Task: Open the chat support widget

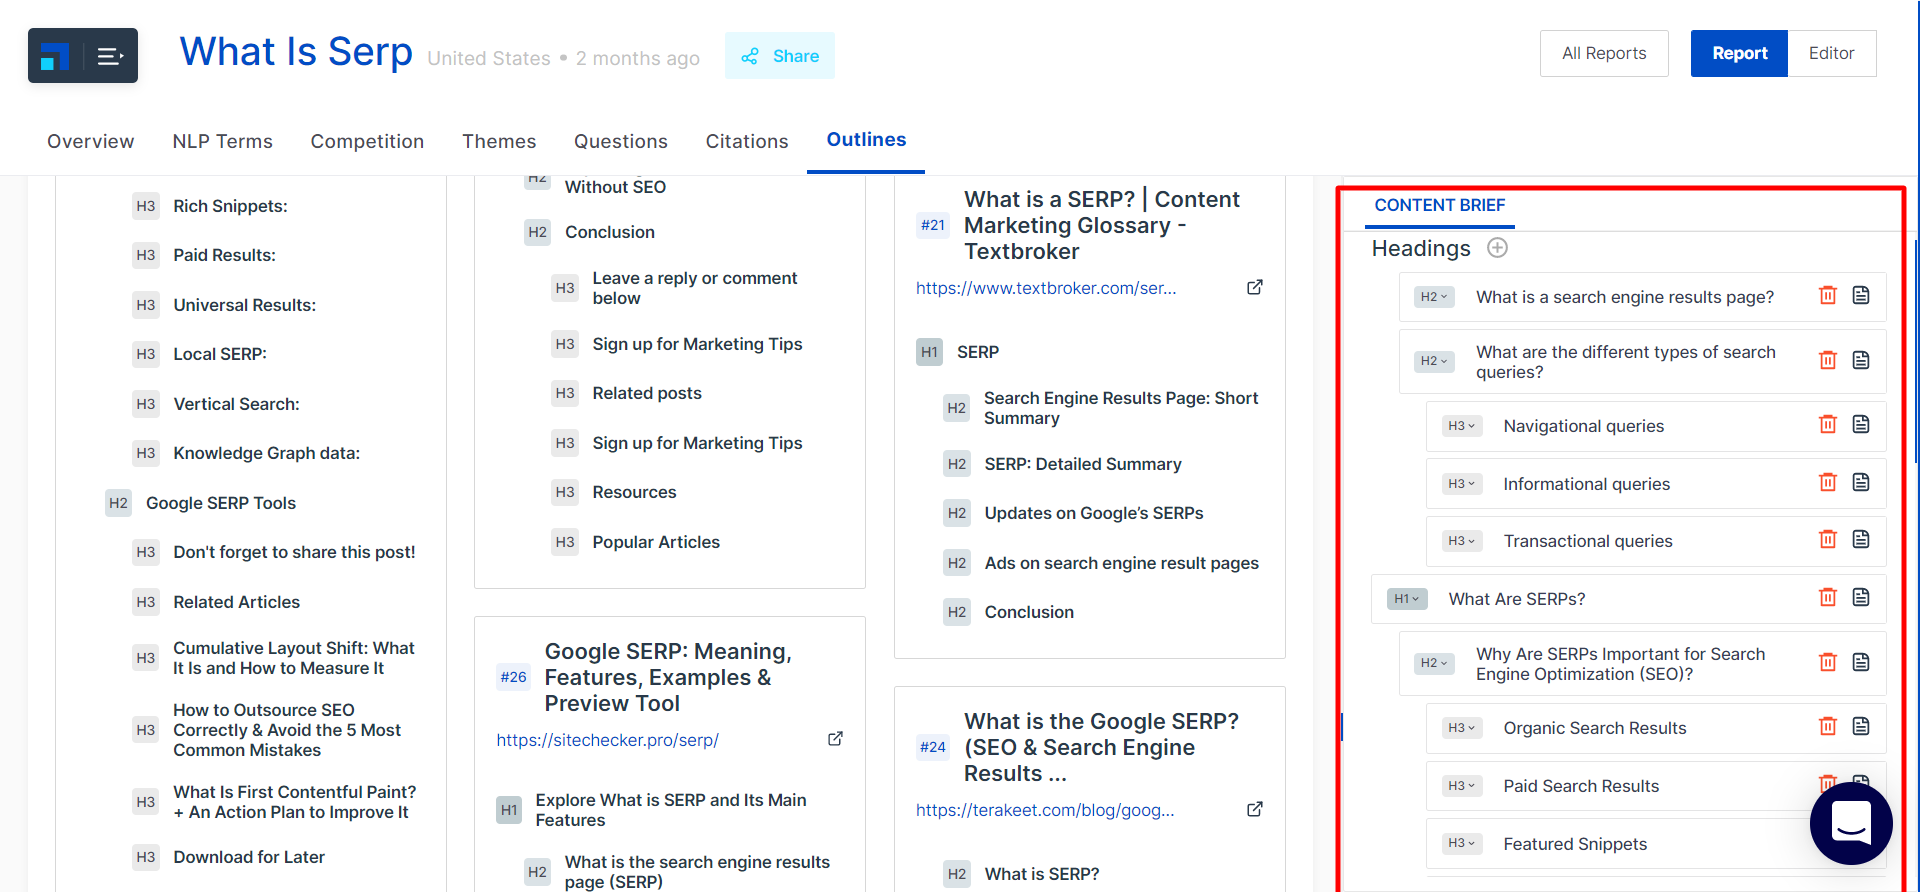Action: [x=1851, y=823]
